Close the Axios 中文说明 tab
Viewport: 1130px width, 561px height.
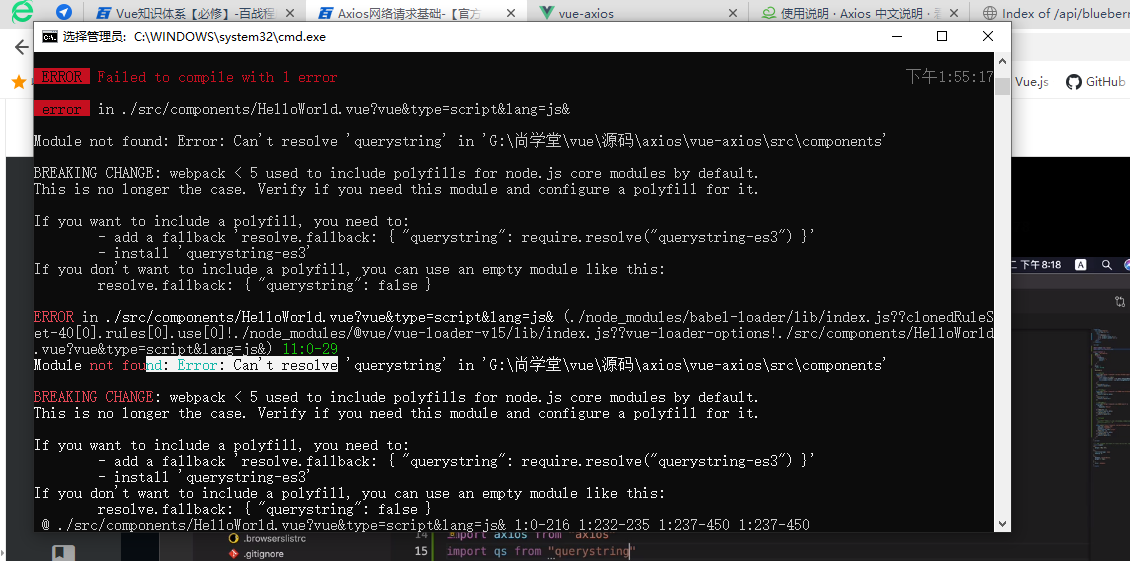pyautogui.click(x=953, y=13)
